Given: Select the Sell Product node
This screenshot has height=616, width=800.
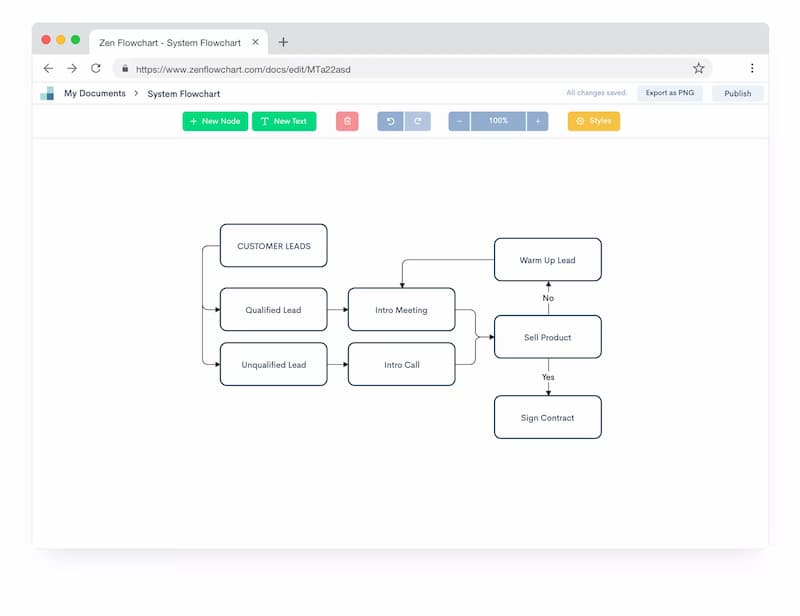Looking at the screenshot, I should pos(547,337).
